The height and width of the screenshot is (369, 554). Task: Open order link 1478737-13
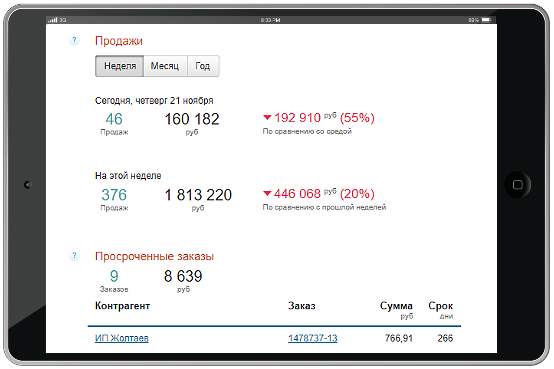pos(313,338)
